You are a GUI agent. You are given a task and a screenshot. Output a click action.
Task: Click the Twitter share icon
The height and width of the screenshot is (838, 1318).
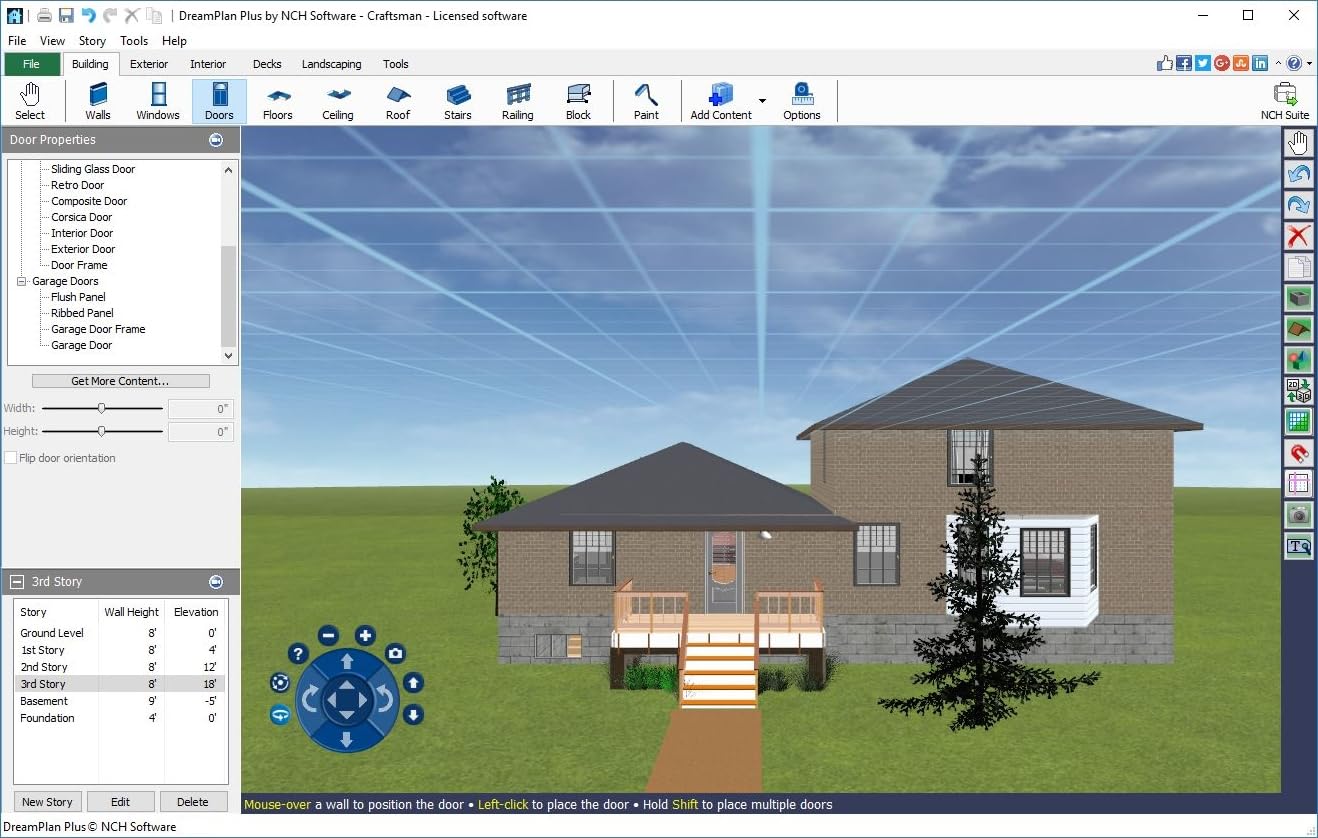coord(1203,63)
